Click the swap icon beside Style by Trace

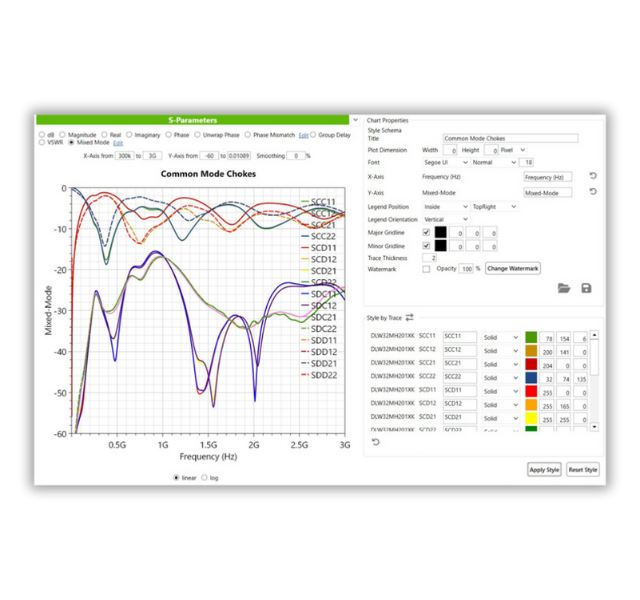coord(409,318)
